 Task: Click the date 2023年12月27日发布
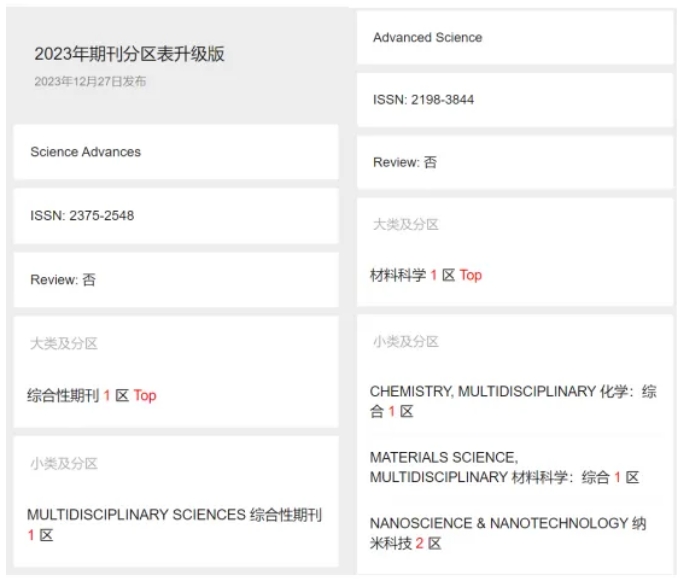point(90,81)
